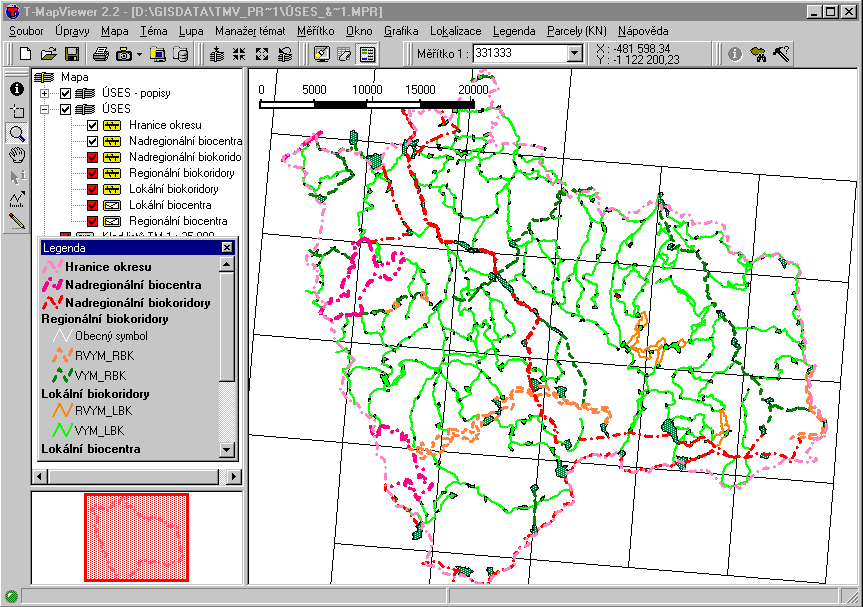
Task: Click the folder-with-database toolbar icon
Action: (x=181, y=54)
